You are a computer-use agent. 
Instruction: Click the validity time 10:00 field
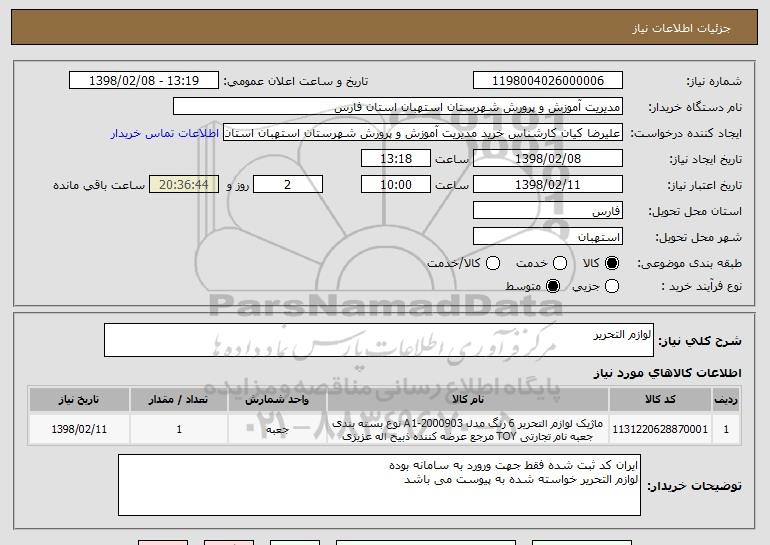[x=396, y=185]
